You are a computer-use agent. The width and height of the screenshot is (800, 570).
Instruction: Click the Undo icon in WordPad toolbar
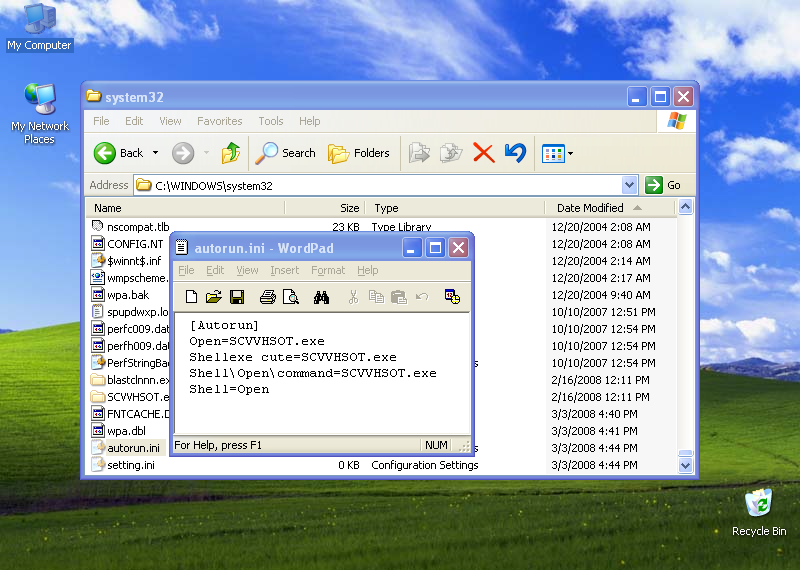[422, 296]
